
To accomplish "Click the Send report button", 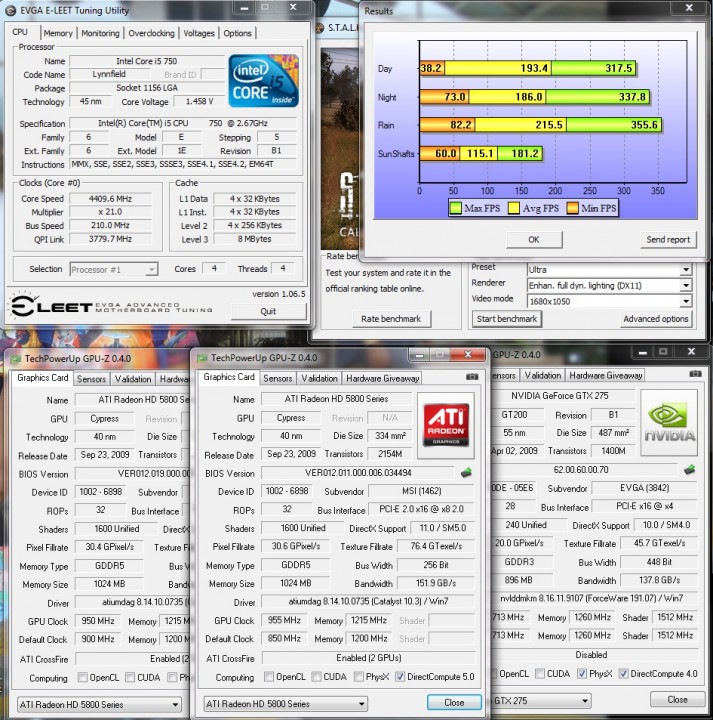I will tap(668, 239).
